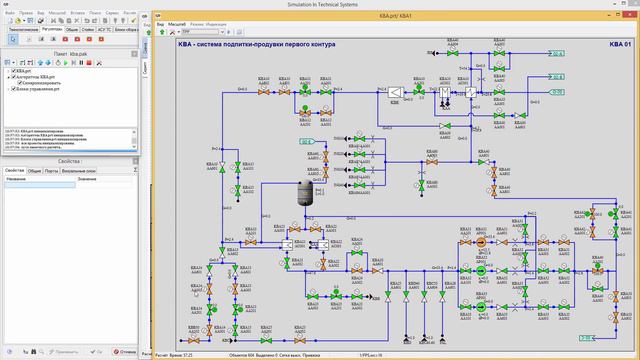Click the button beside the Пакет kba.pak title
Screen dimensions: 640x360
[135, 54]
